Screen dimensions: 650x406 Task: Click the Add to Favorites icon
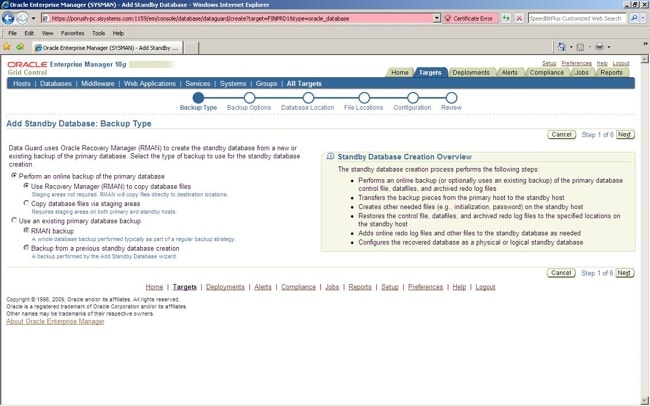[20, 47]
